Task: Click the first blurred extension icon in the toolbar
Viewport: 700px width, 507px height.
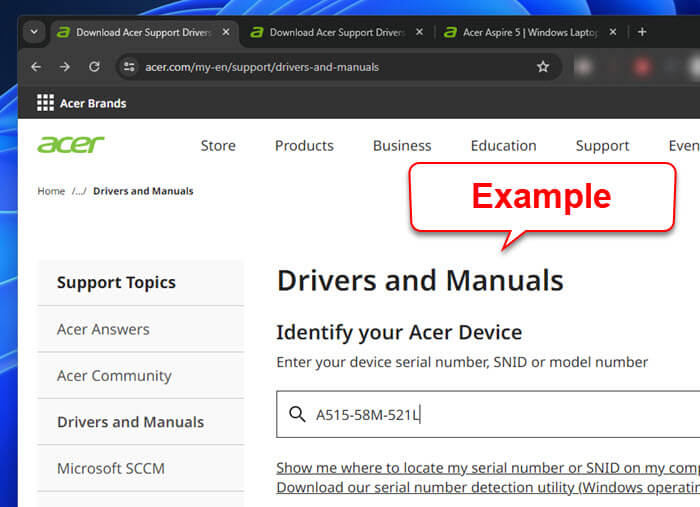Action: click(583, 67)
